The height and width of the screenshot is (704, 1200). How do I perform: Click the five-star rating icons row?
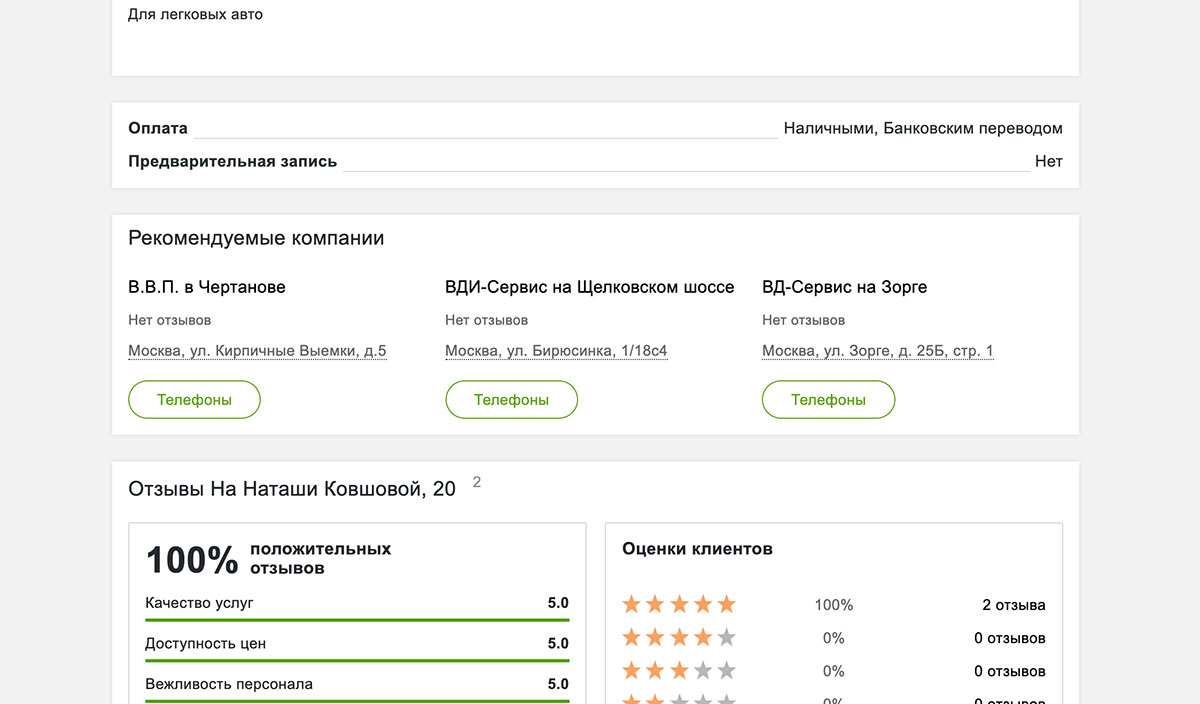point(679,604)
